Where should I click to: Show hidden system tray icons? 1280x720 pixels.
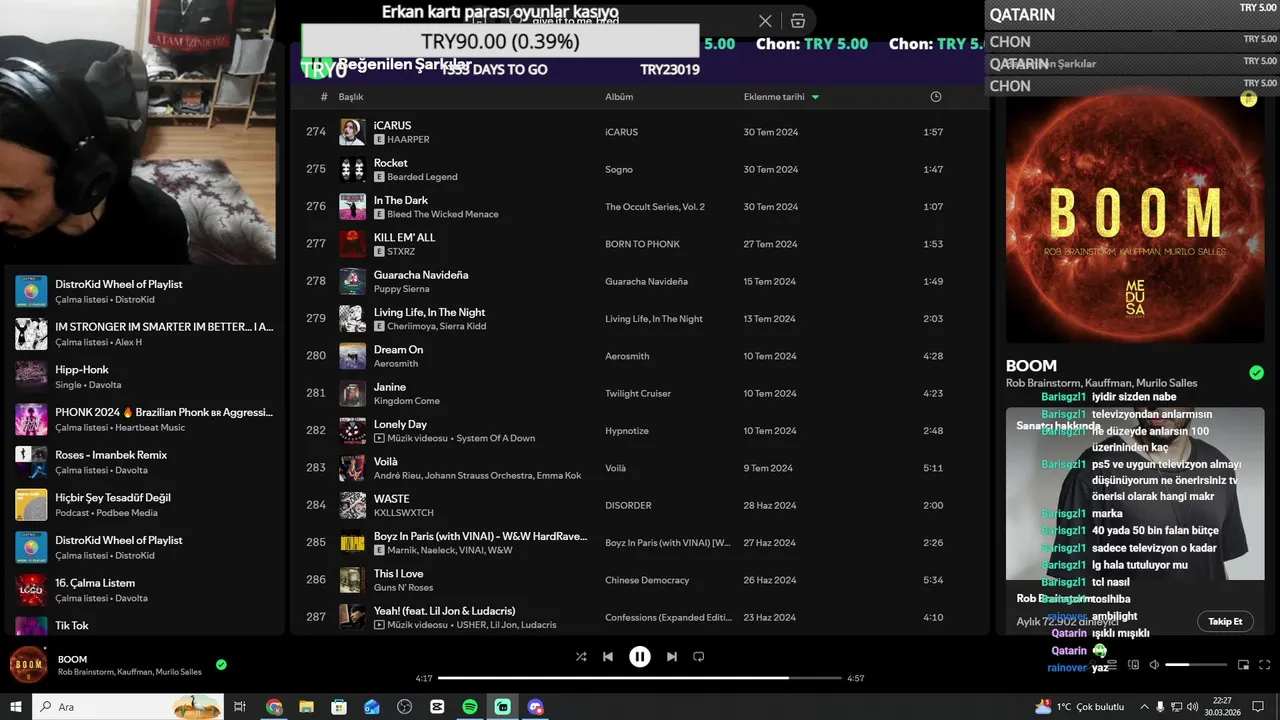[1144, 707]
